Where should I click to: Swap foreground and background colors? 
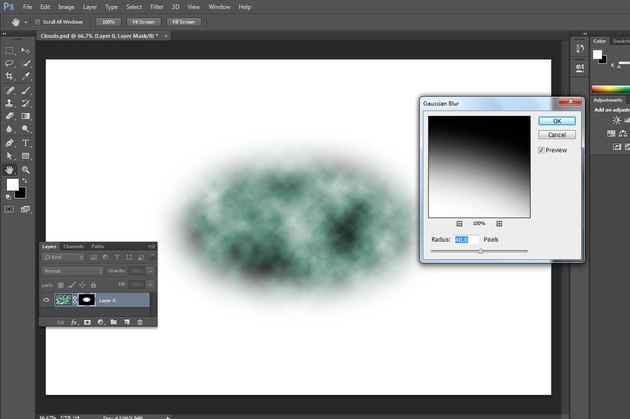tap(25, 181)
